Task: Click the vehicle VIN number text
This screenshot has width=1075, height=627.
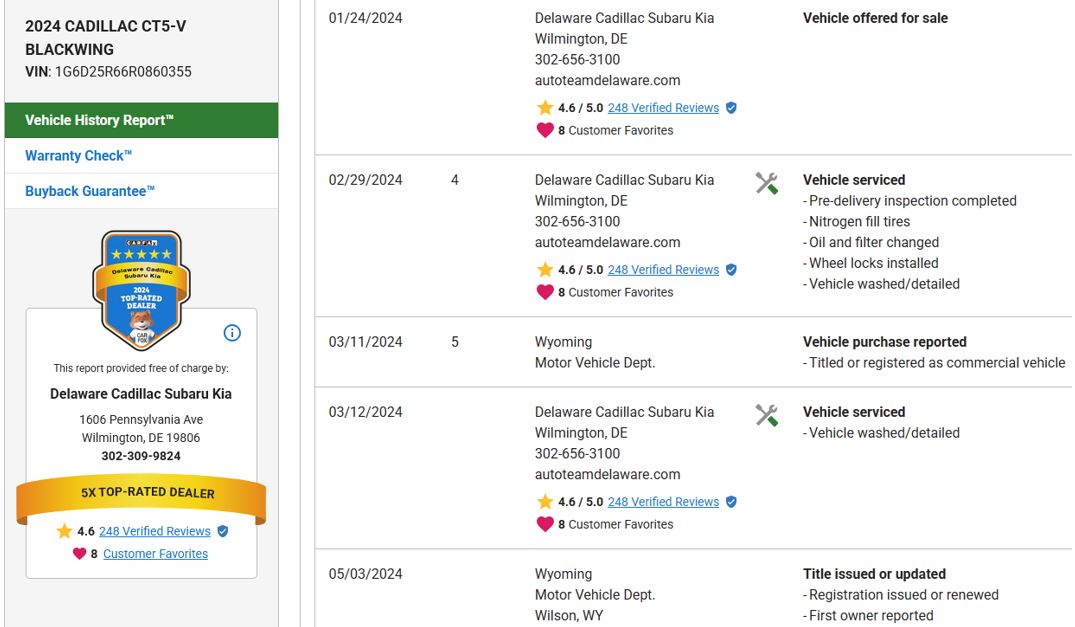Action: tap(121, 72)
